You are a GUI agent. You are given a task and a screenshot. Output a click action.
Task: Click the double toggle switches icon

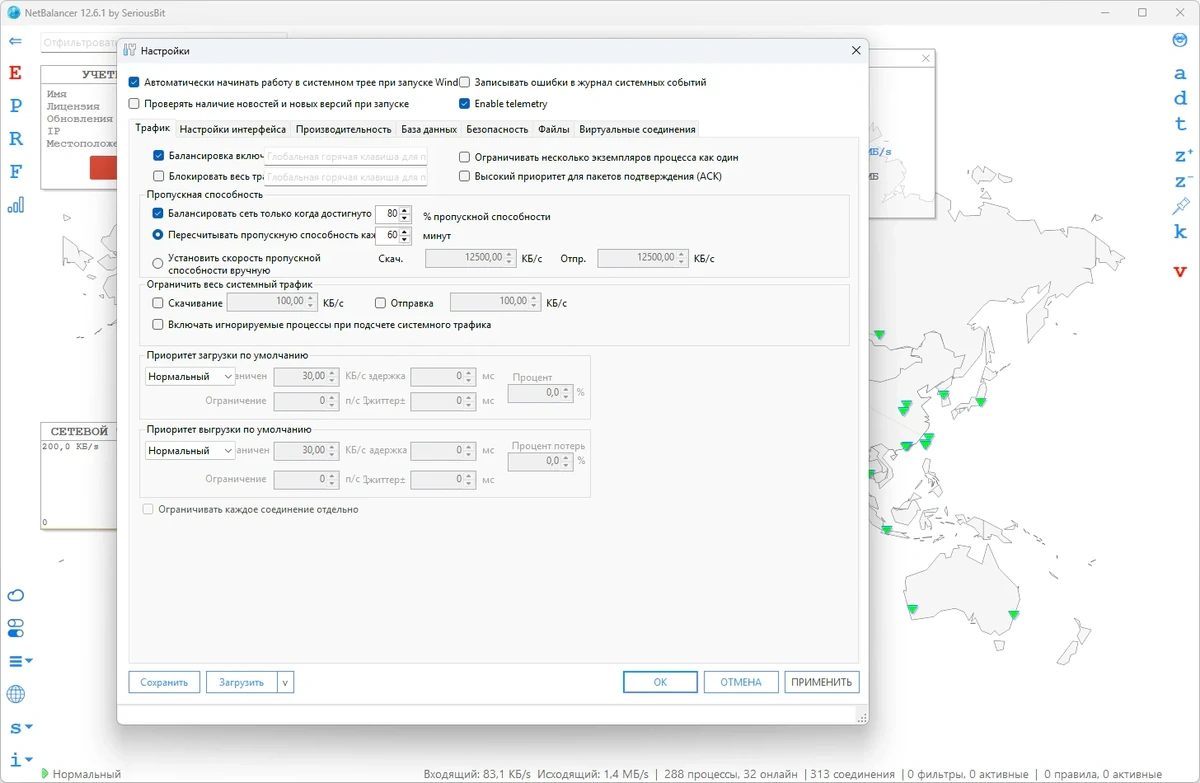point(15,628)
